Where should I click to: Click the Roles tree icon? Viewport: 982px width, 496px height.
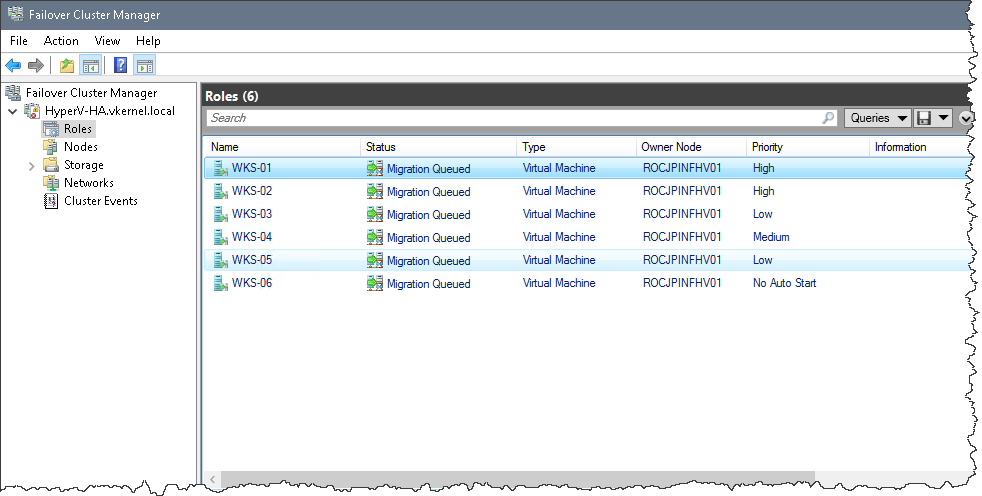click(51, 129)
